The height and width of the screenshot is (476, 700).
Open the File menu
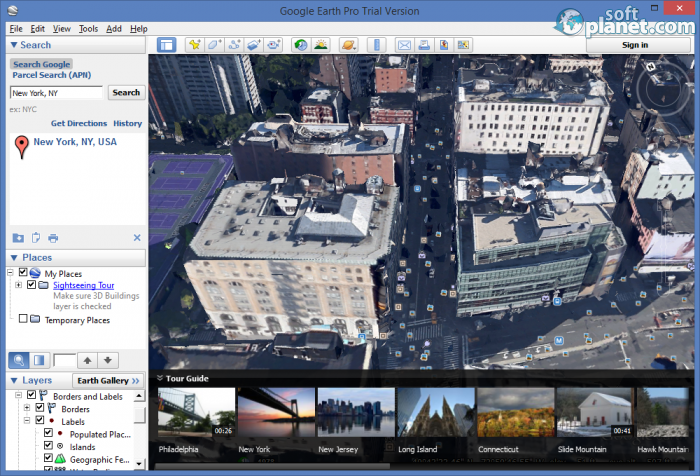(16, 29)
